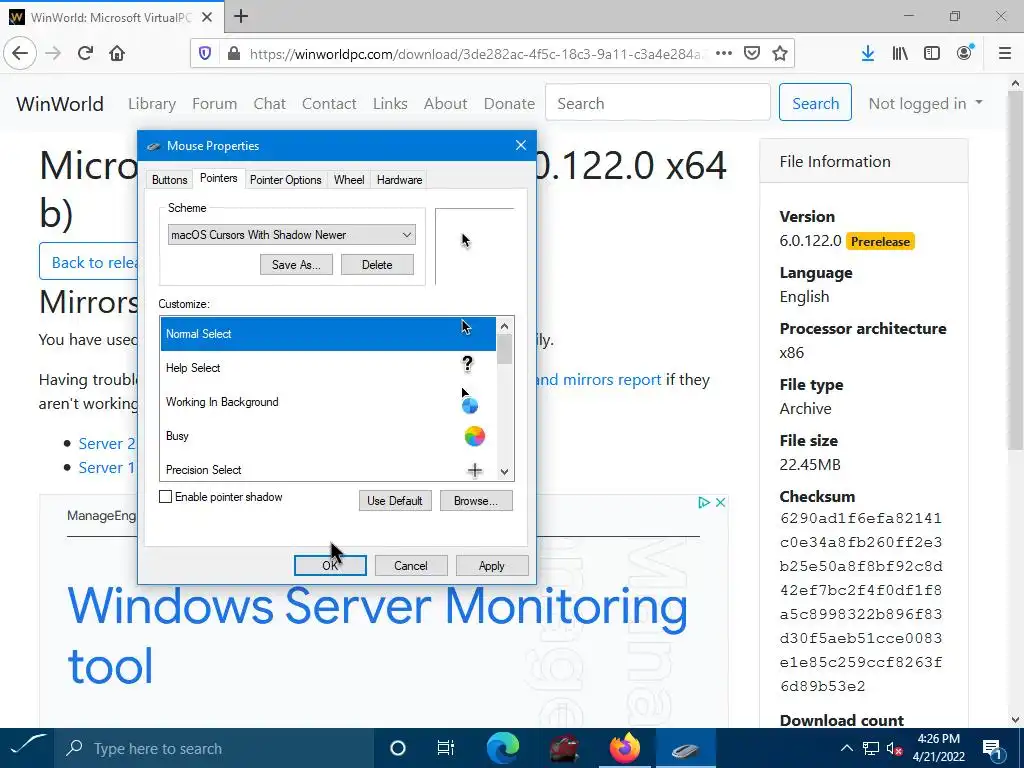Open Chat in WinWorld navigation
This screenshot has height=768, width=1024.
click(270, 103)
